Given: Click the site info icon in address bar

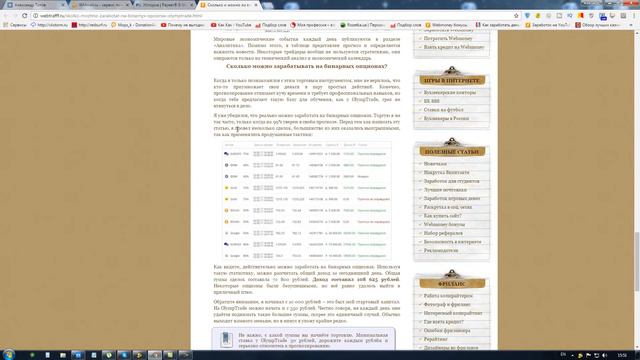Looking at the screenshot, I should coord(36,16).
